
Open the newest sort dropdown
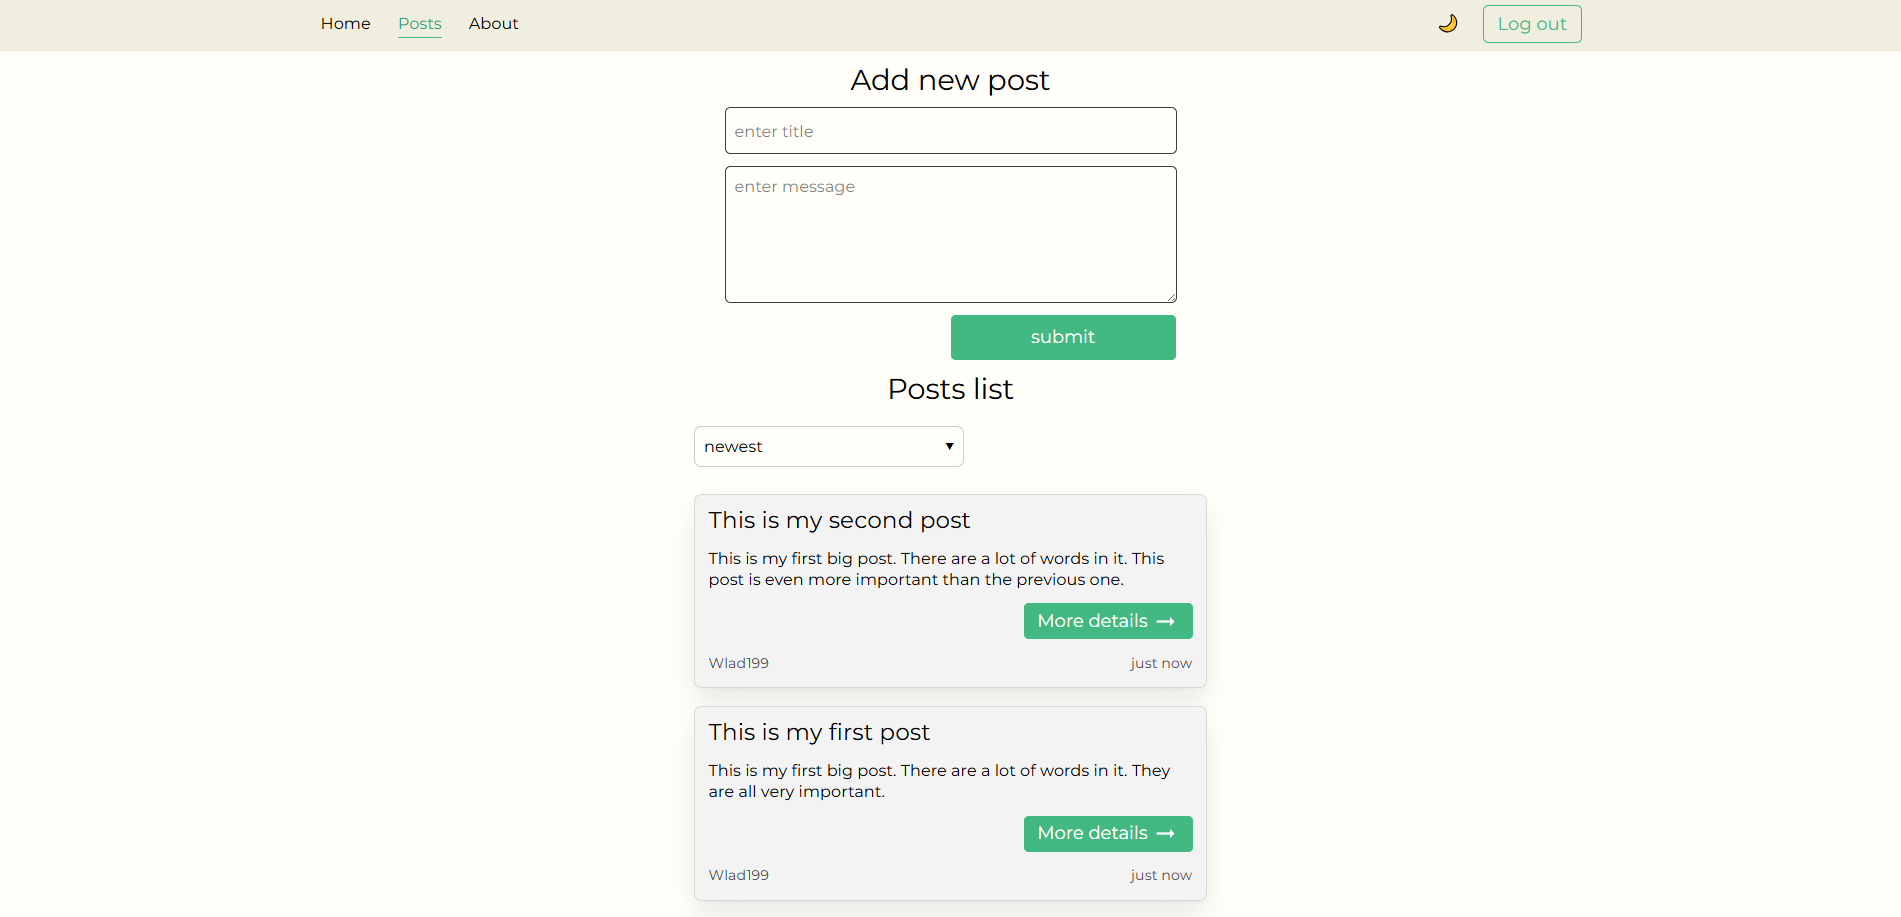pyautogui.click(x=829, y=446)
